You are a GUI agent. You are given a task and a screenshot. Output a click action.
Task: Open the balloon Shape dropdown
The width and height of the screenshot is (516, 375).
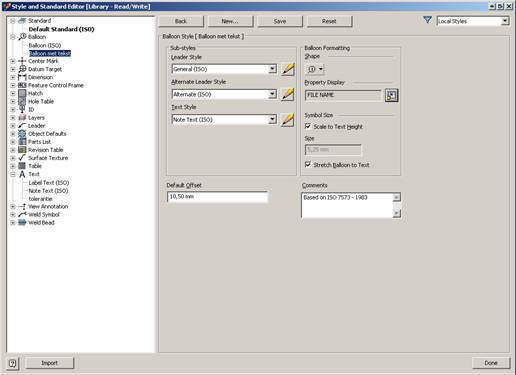(x=315, y=69)
